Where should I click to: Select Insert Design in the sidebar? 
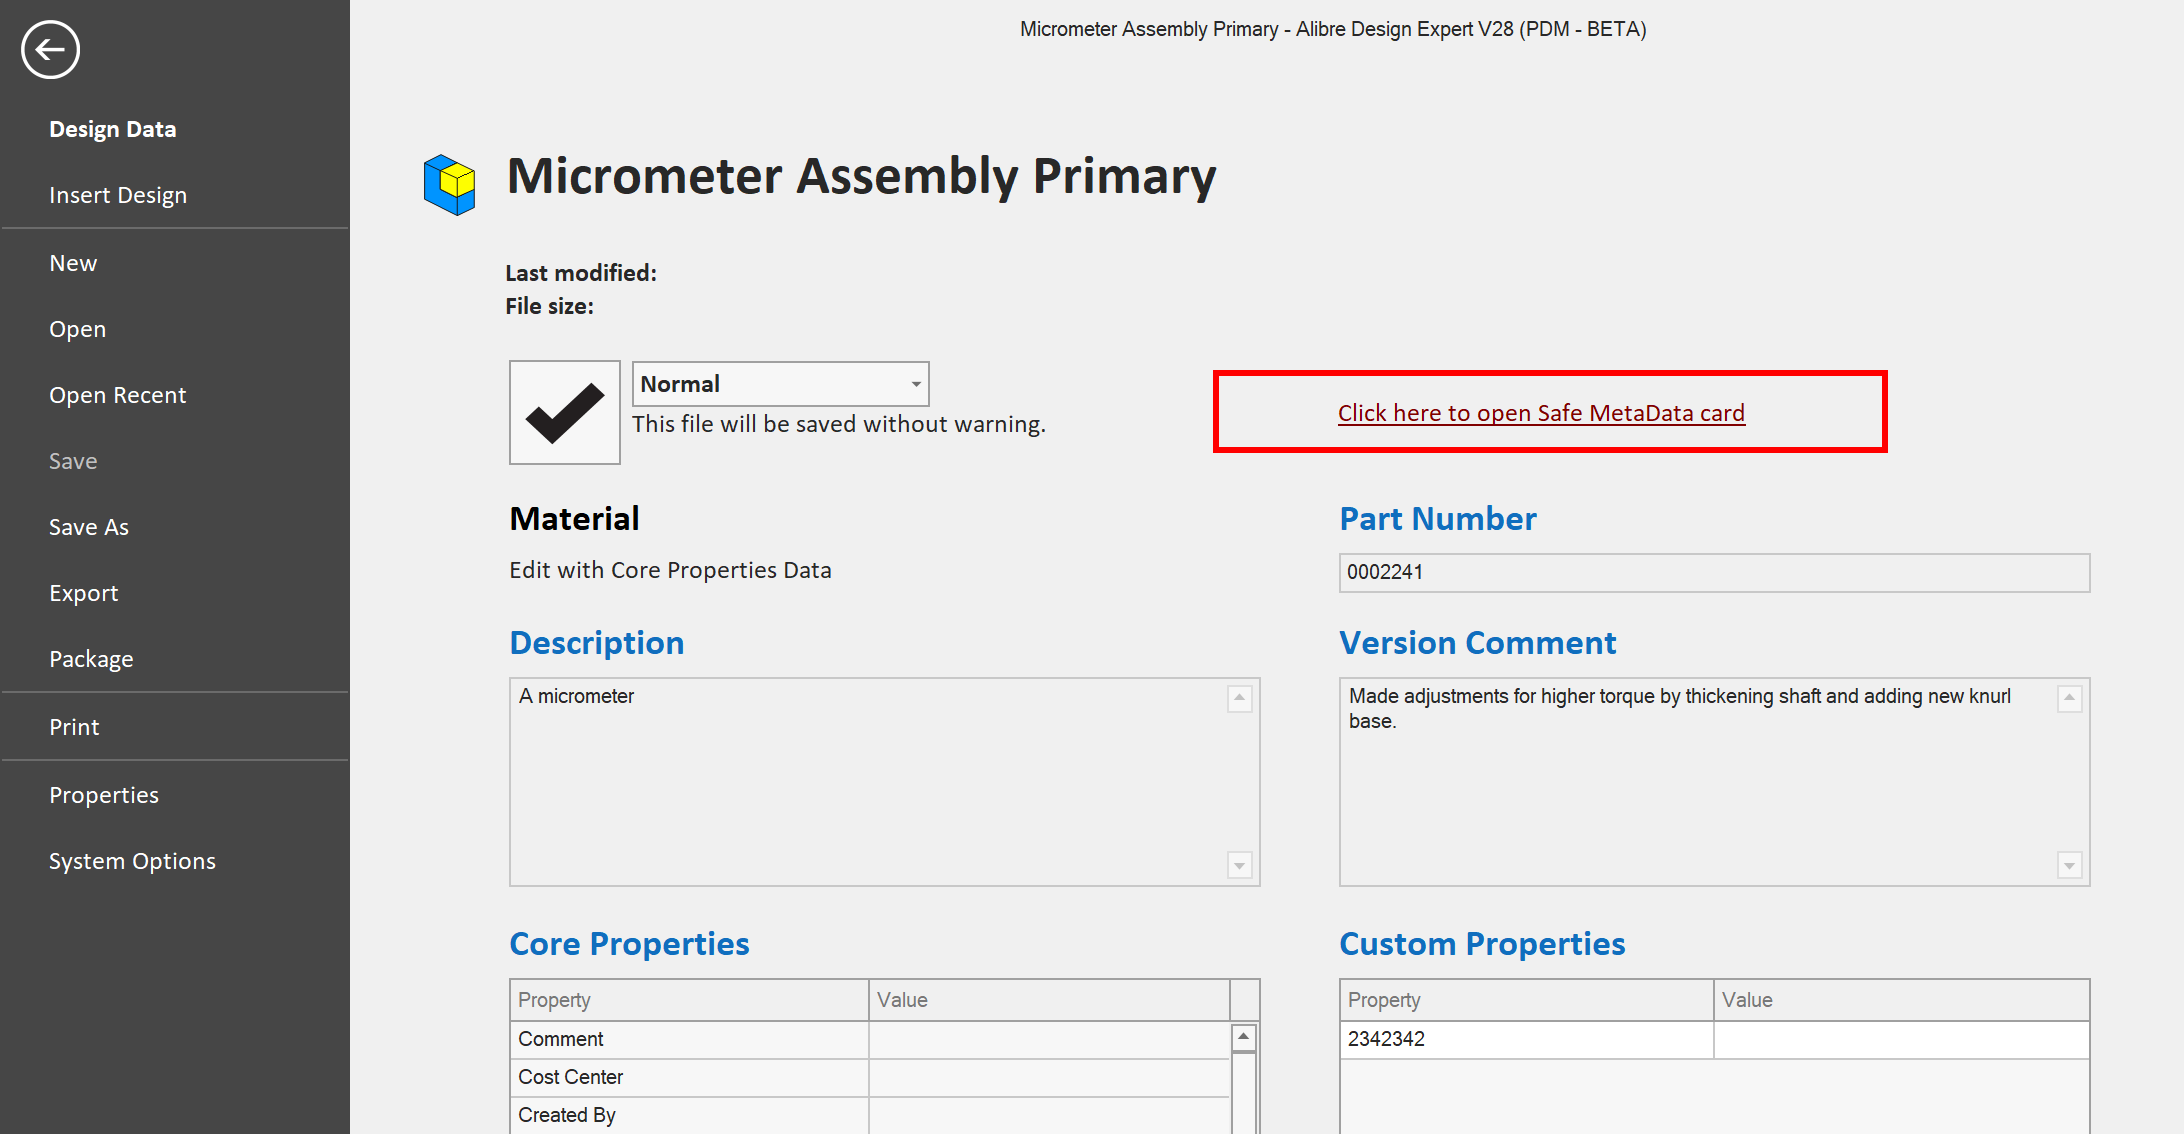click(x=118, y=195)
